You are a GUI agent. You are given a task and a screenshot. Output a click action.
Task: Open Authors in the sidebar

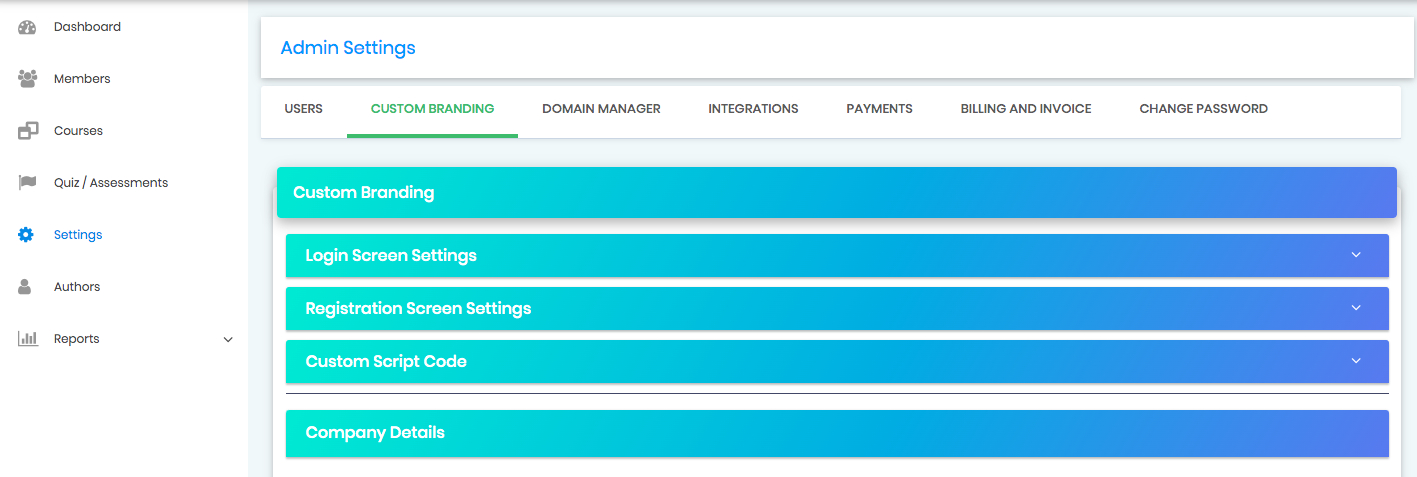point(77,287)
